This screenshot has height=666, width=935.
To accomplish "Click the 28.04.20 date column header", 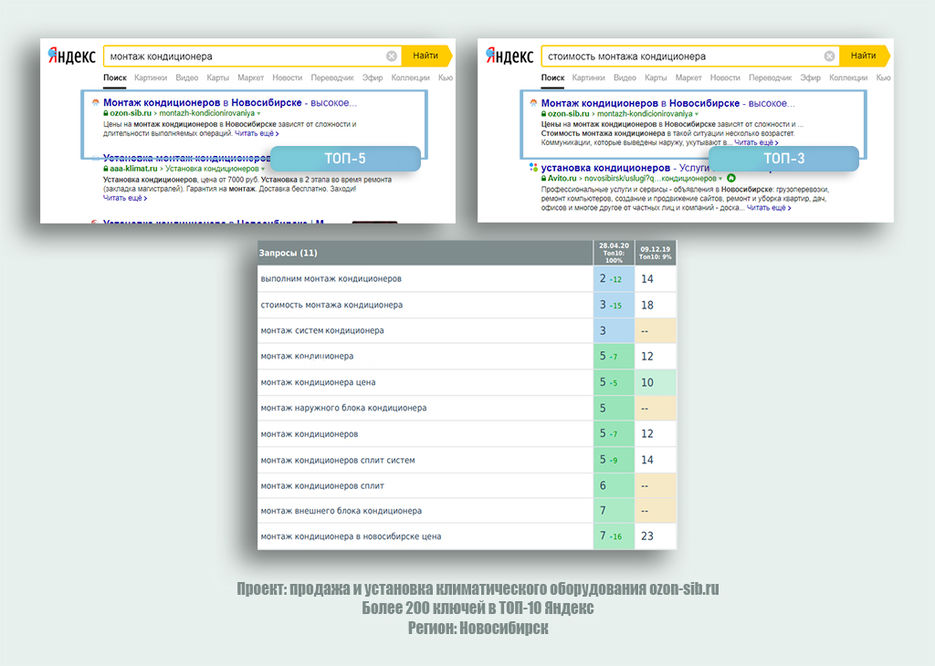I will pos(614,253).
